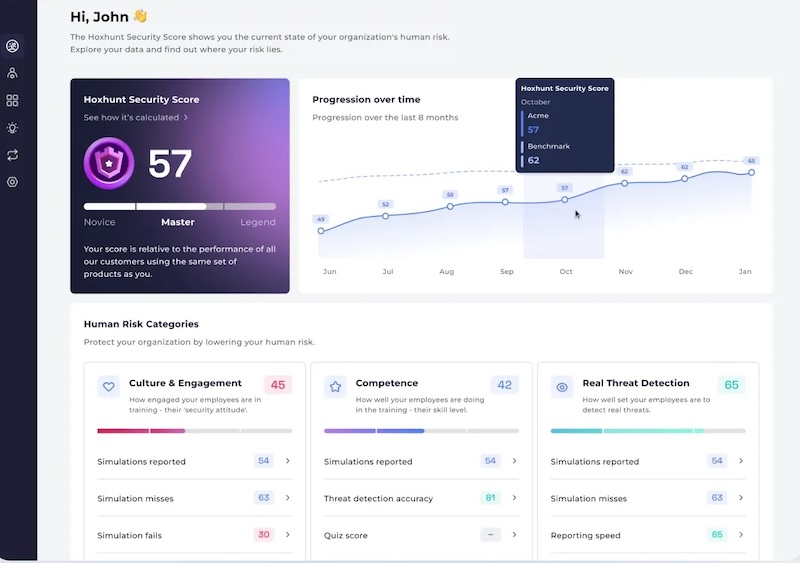The image size is (800, 563).
Task: Click the Benchmark value 62 in tooltip
Action: pyautogui.click(x=534, y=160)
